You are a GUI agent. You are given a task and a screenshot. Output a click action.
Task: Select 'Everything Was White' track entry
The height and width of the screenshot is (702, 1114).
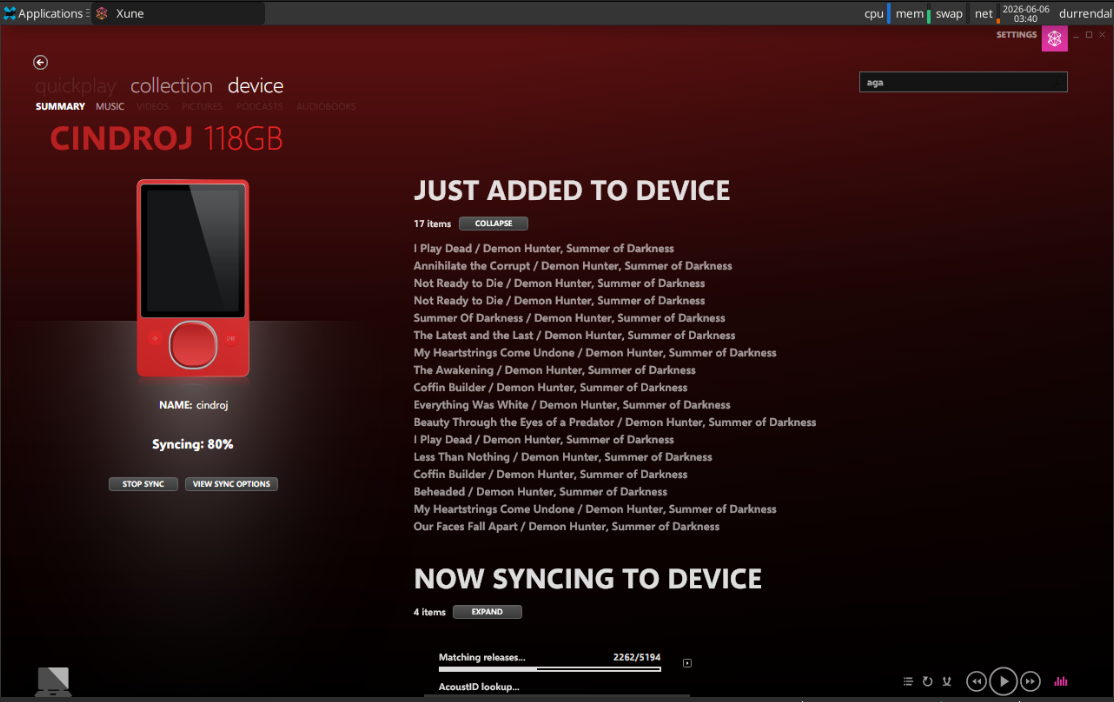click(572, 405)
